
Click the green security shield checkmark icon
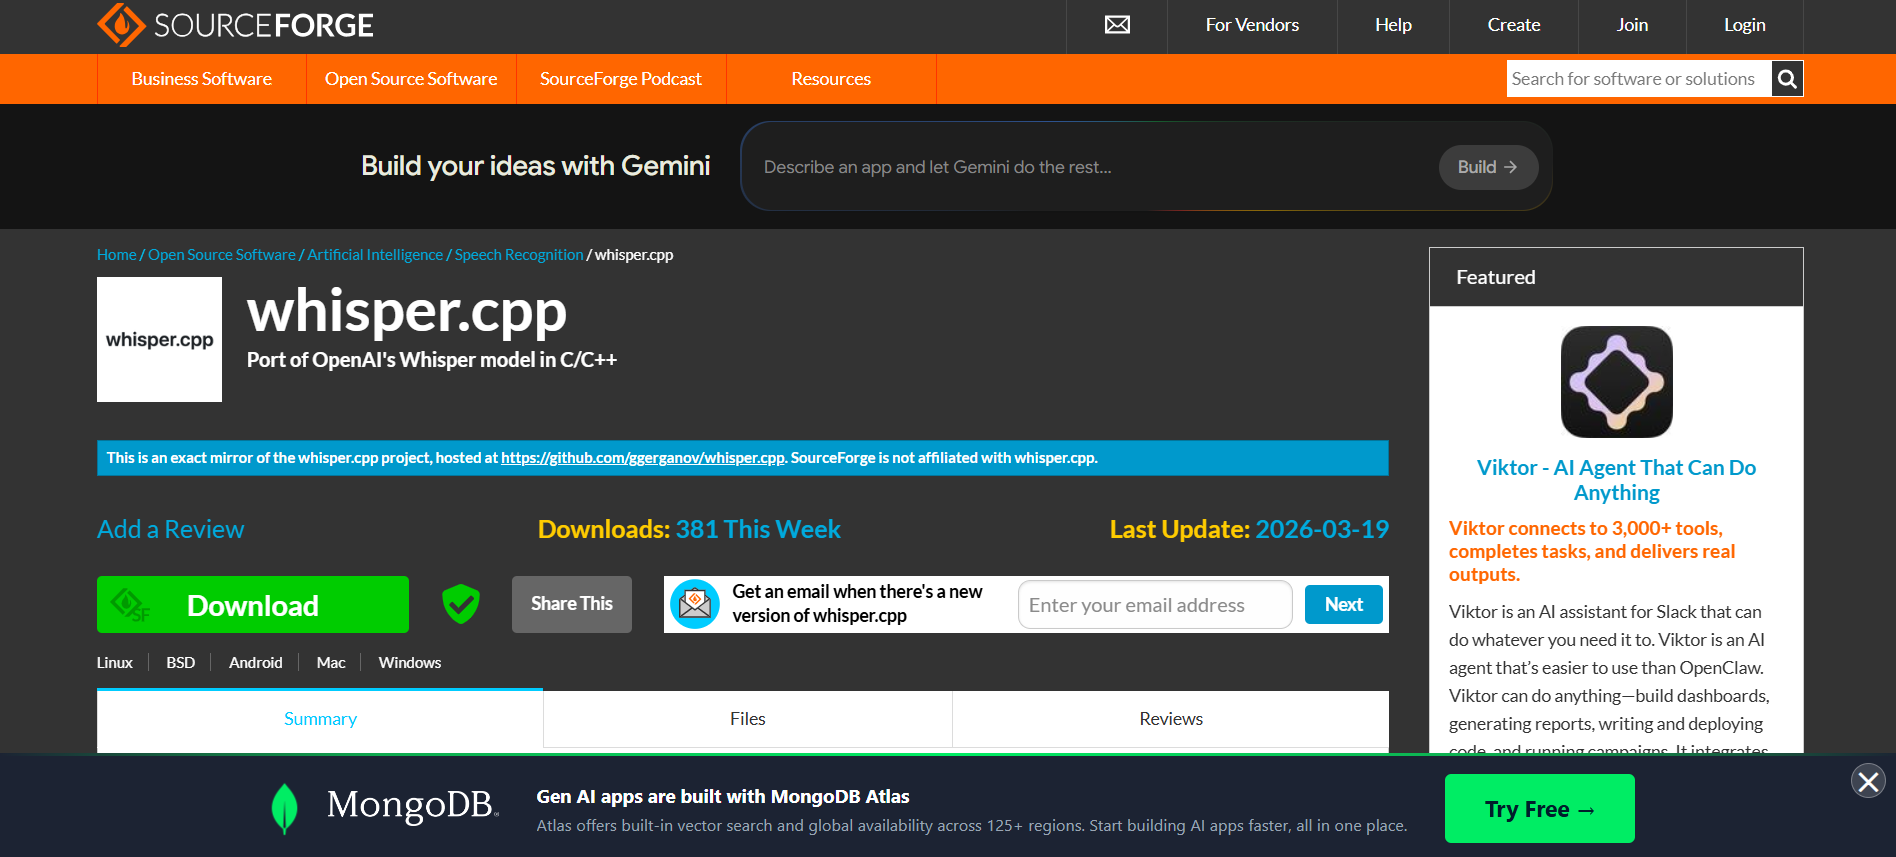(461, 604)
